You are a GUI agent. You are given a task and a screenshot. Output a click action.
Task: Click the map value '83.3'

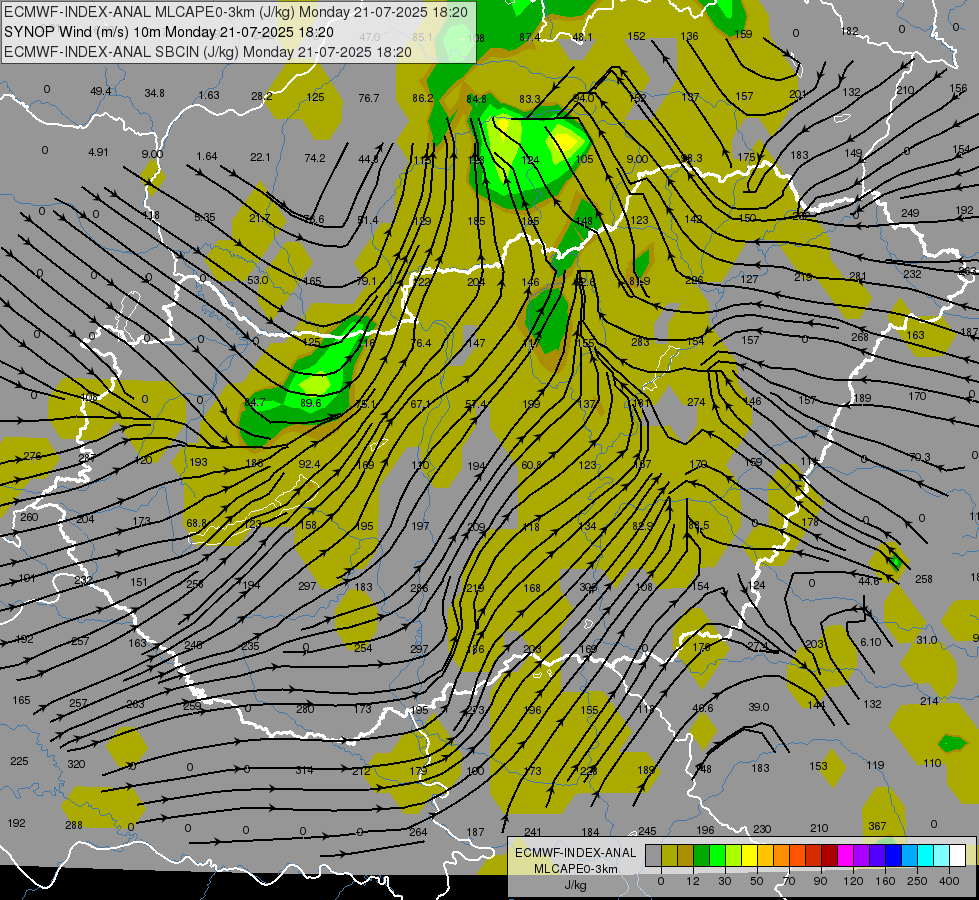pyautogui.click(x=529, y=99)
